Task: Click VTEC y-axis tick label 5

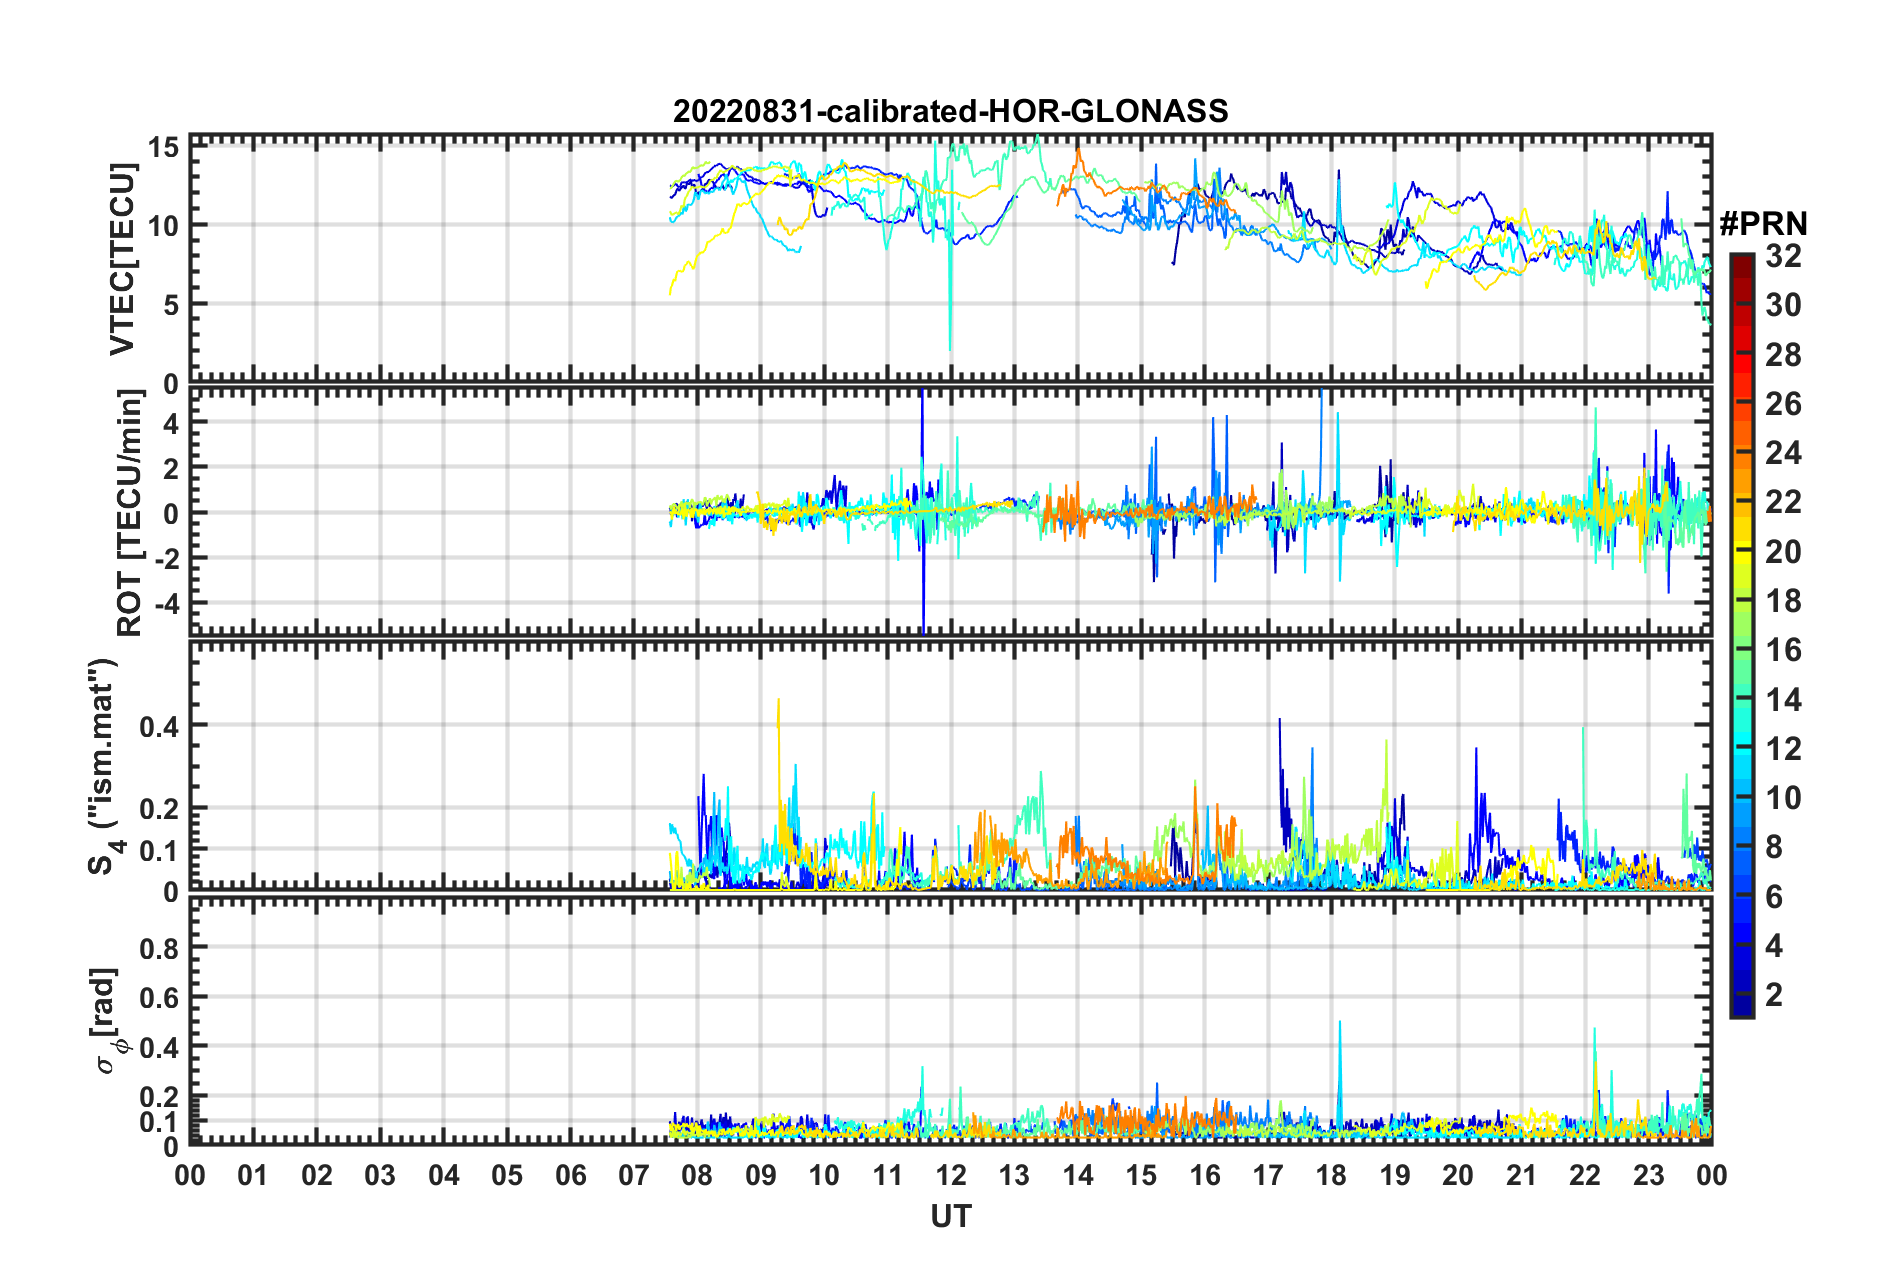Action: click(x=172, y=305)
